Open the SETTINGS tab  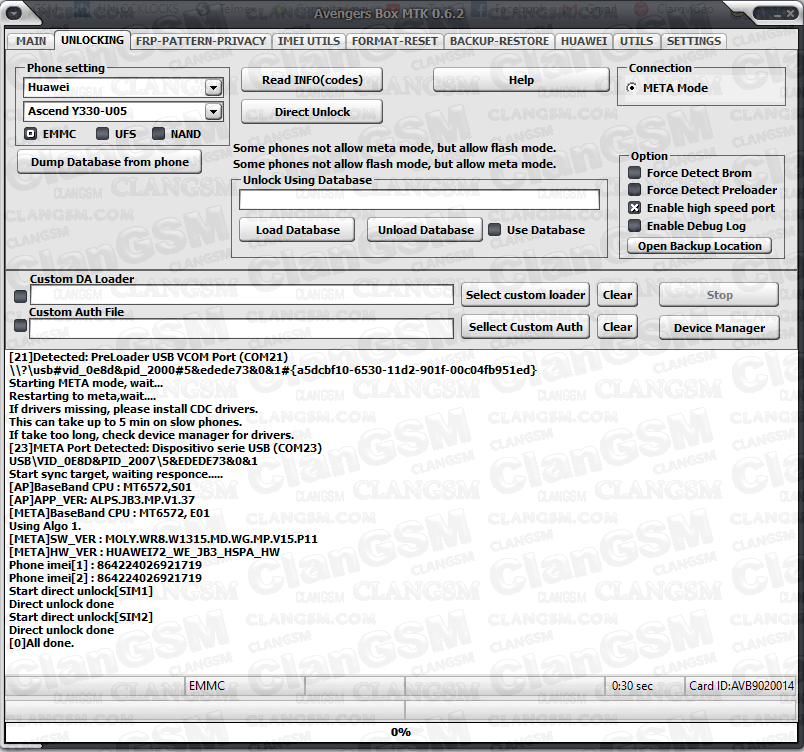[693, 41]
